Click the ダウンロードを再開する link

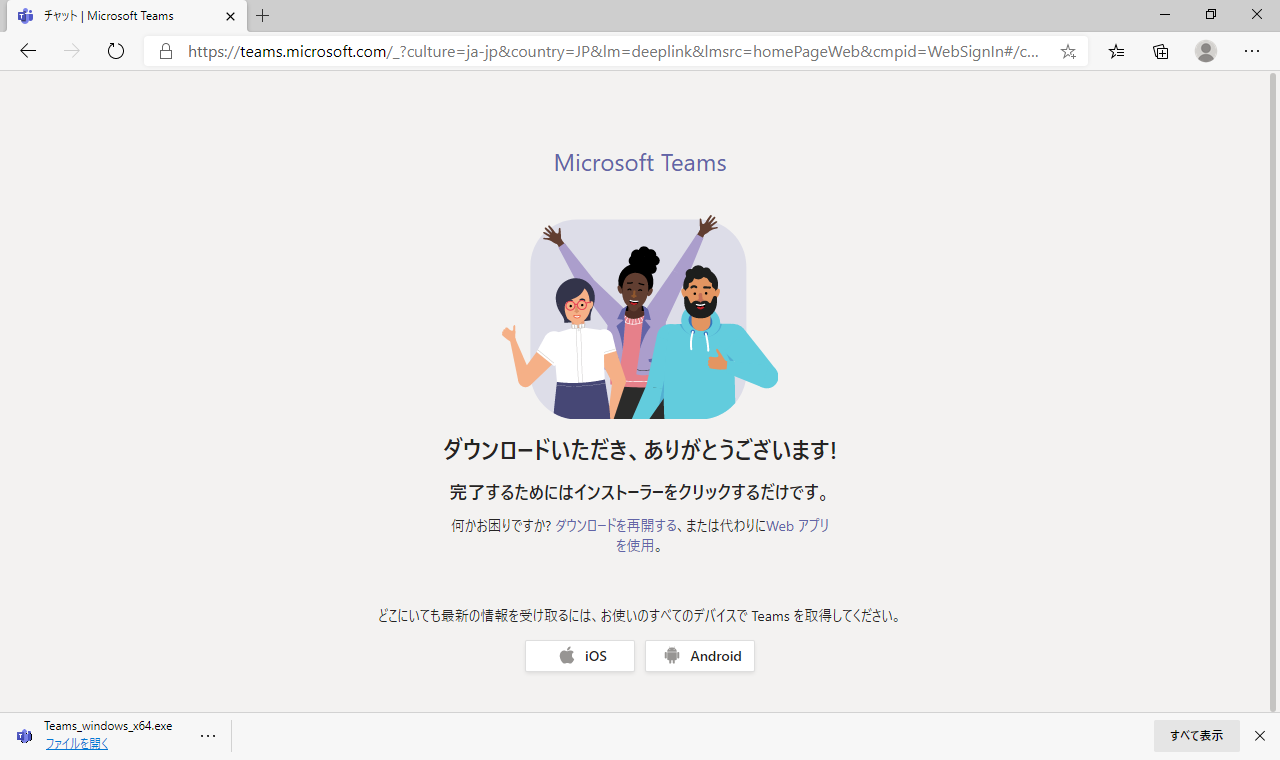tap(616, 525)
